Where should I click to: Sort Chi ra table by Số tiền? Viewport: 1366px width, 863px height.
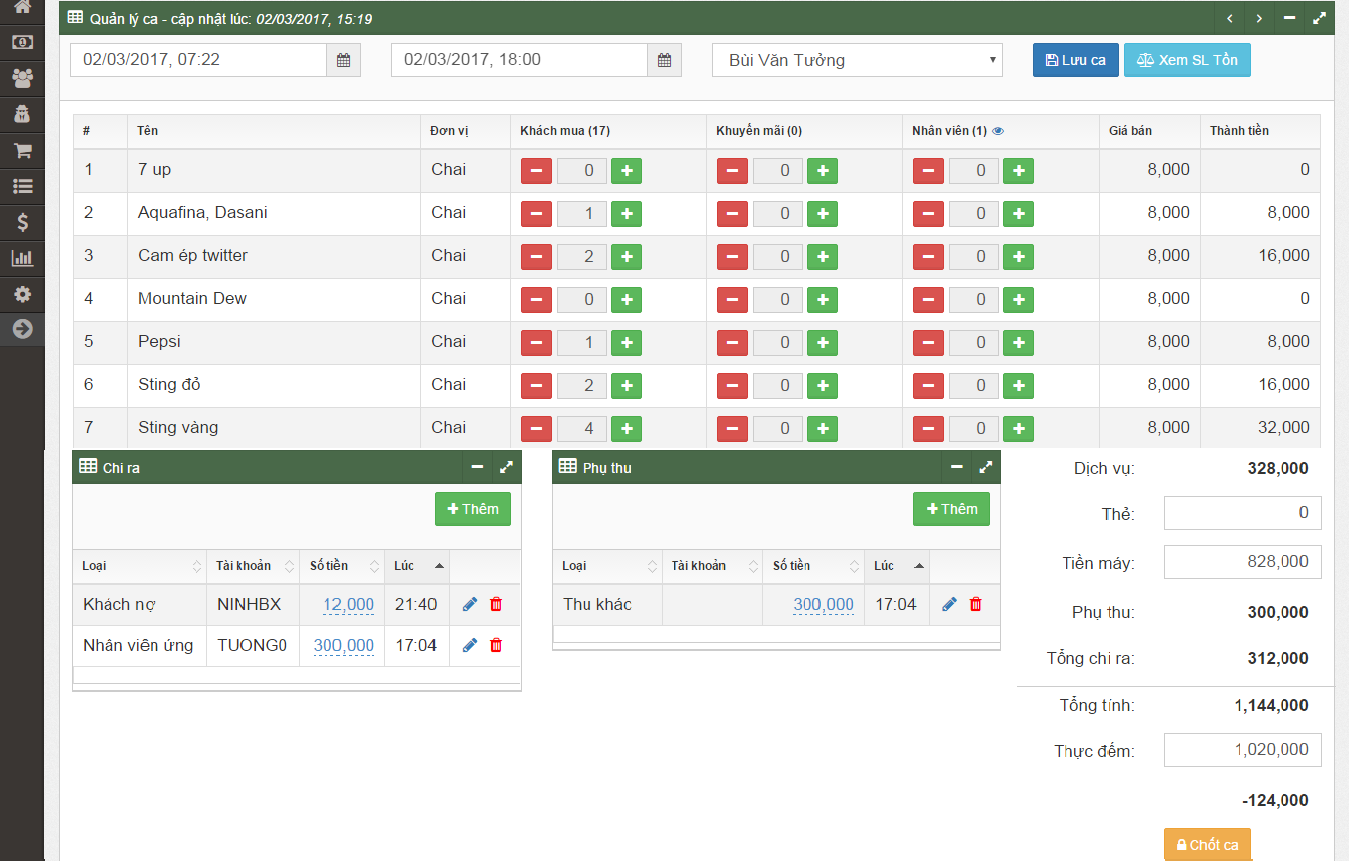341,566
